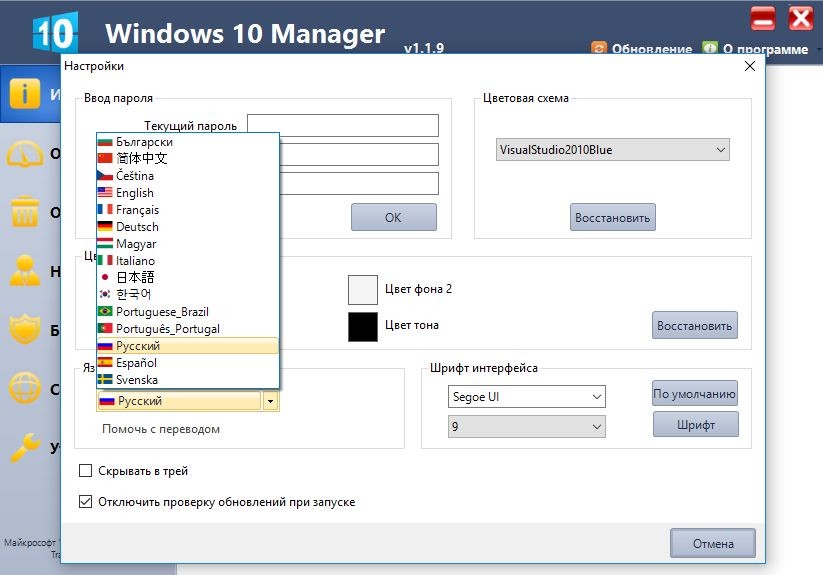
Task: Click the Помочь с переводом link
Action: (x=161, y=429)
